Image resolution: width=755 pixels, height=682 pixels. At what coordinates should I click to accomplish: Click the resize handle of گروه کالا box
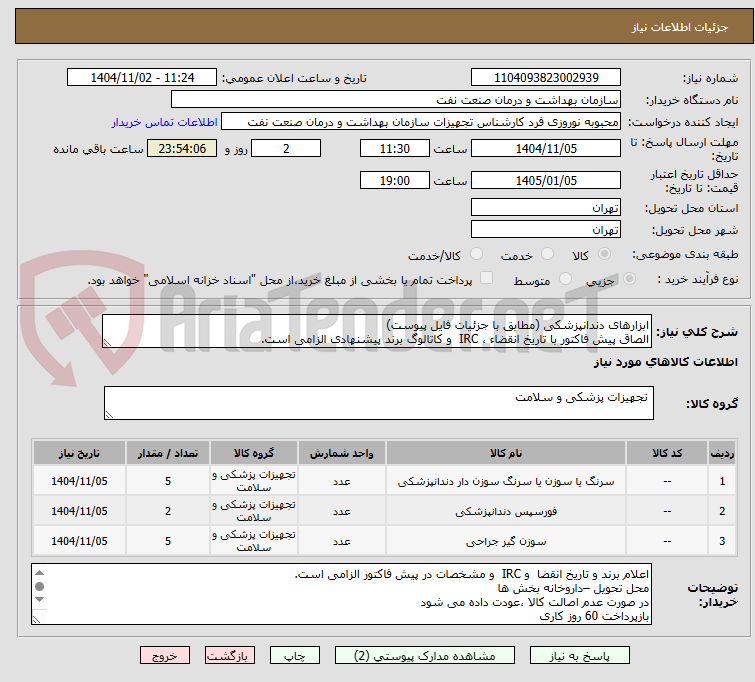[109, 415]
